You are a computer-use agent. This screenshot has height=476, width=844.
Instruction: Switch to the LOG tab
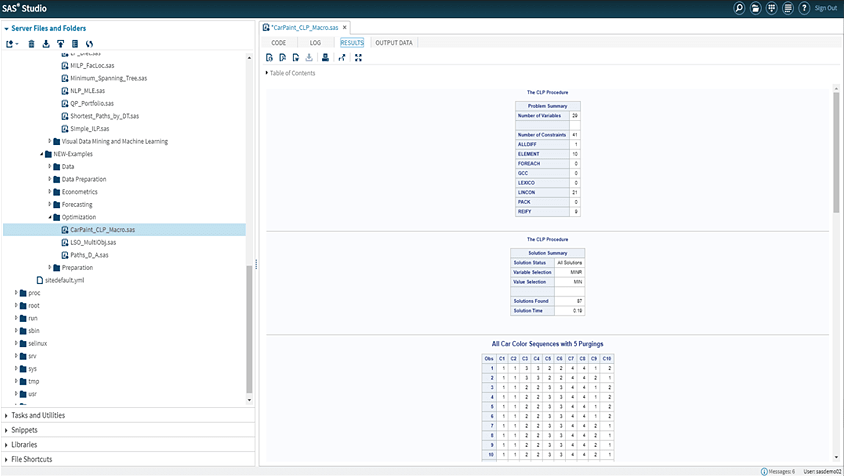tap(315, 43)
